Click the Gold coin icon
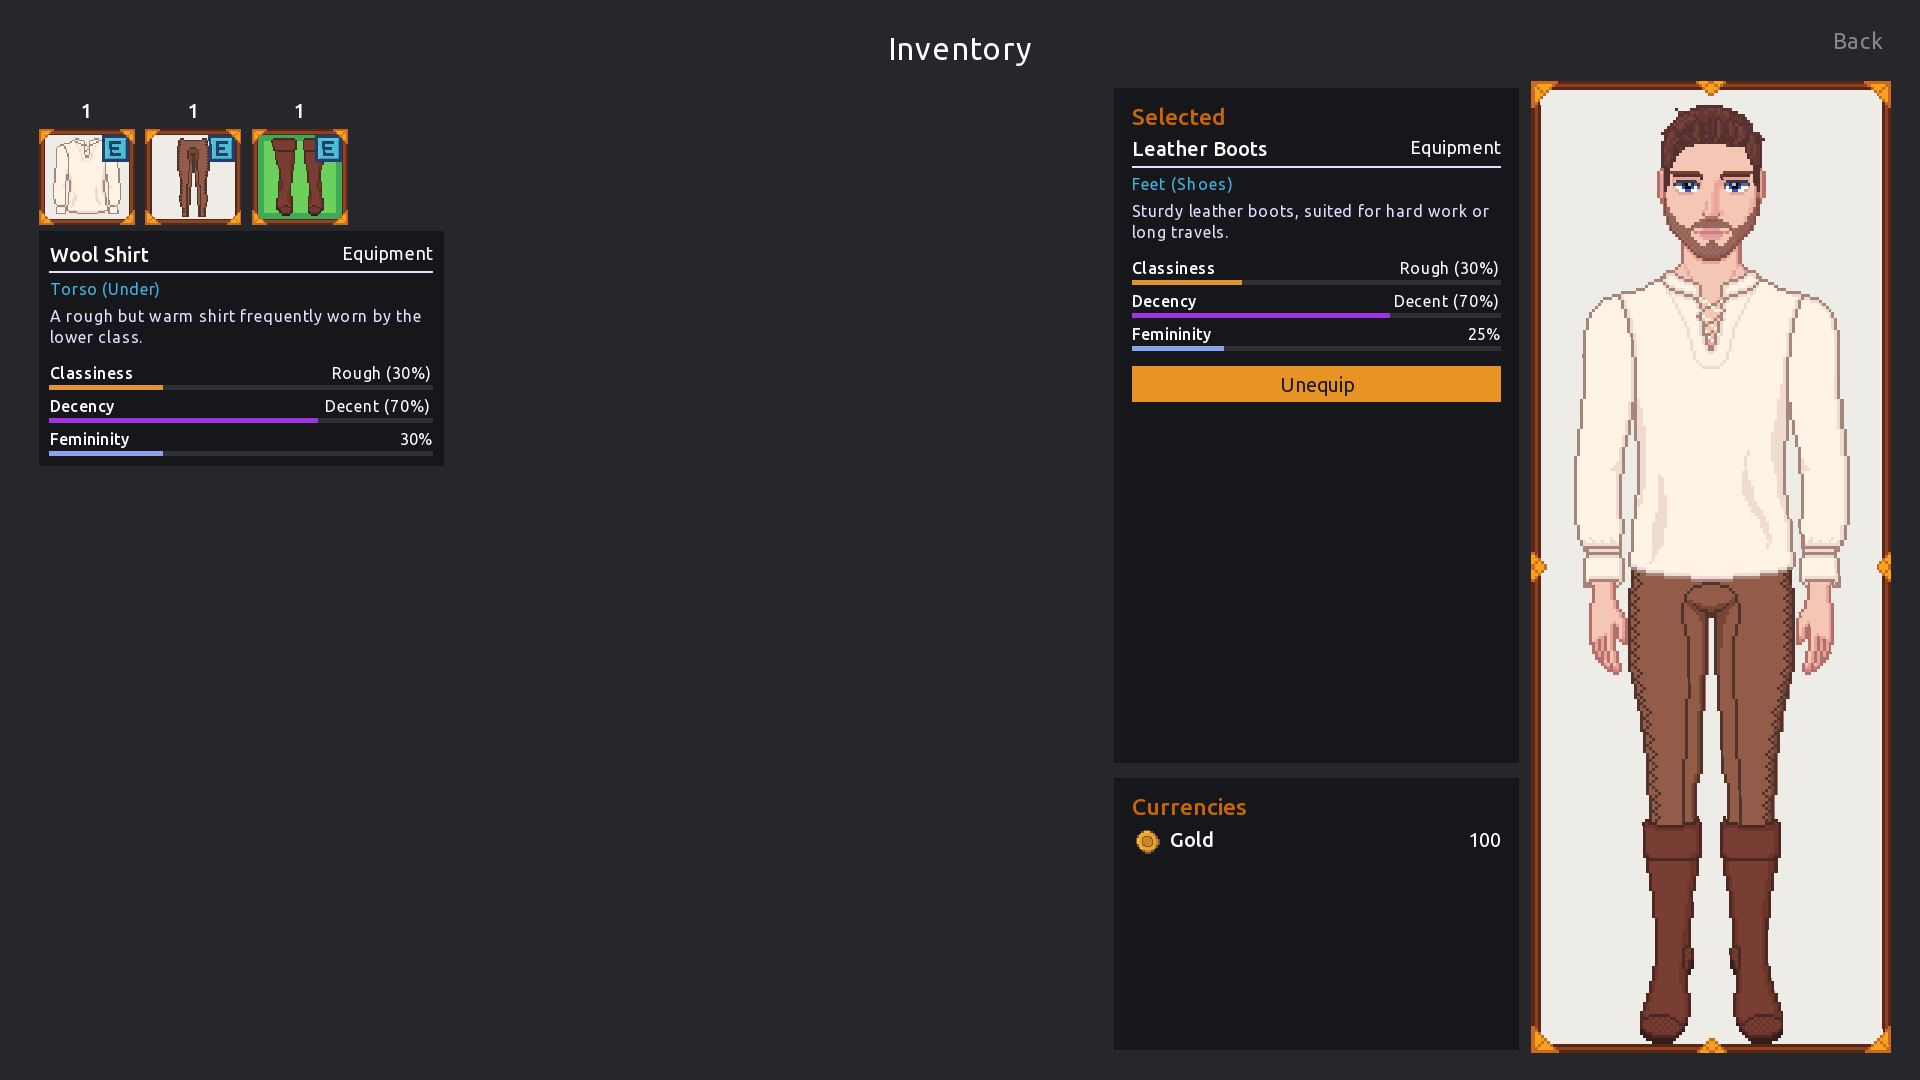1920x1080 pixels. [1147, 841]
